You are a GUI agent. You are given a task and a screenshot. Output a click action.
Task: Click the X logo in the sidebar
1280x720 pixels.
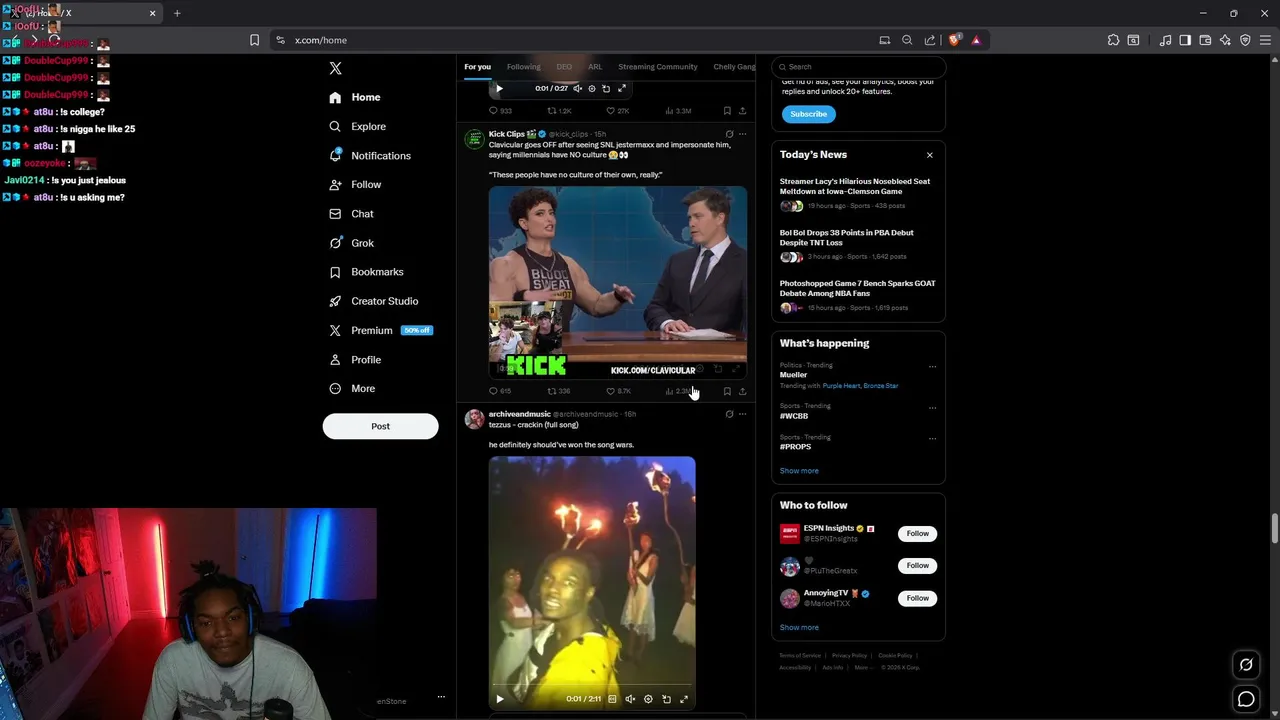[335, 68]
